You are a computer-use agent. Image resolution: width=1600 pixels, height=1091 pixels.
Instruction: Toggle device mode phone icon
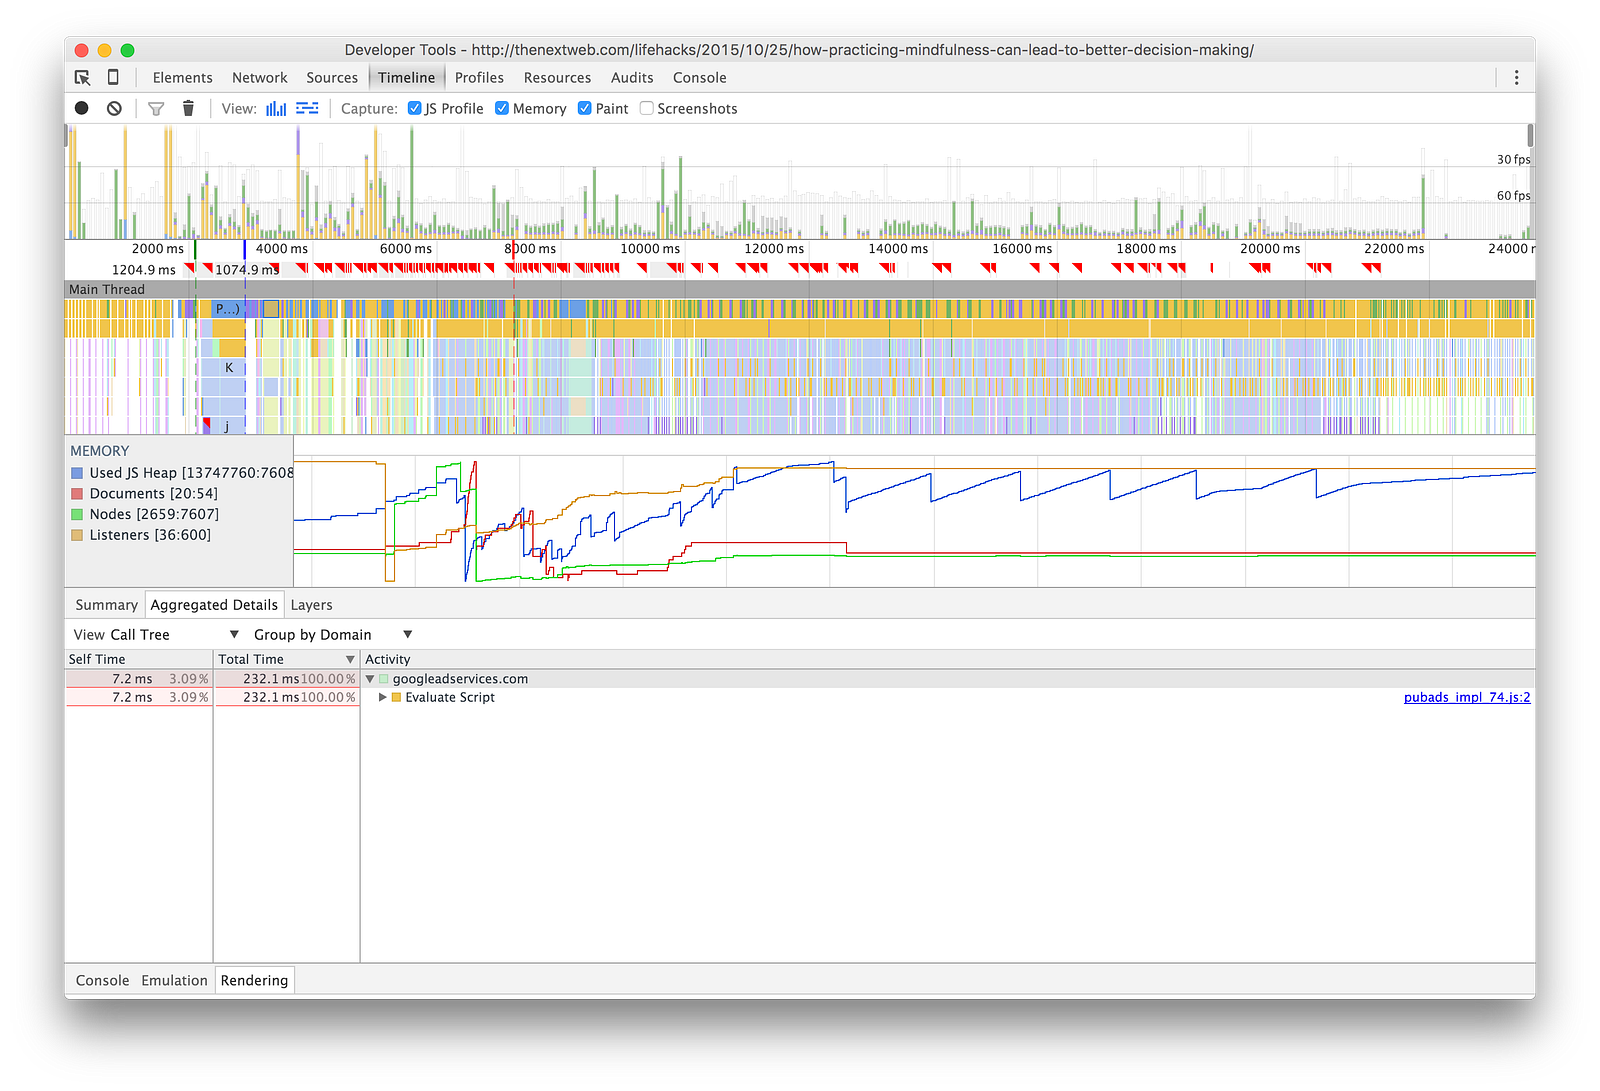tap(113, 78)
